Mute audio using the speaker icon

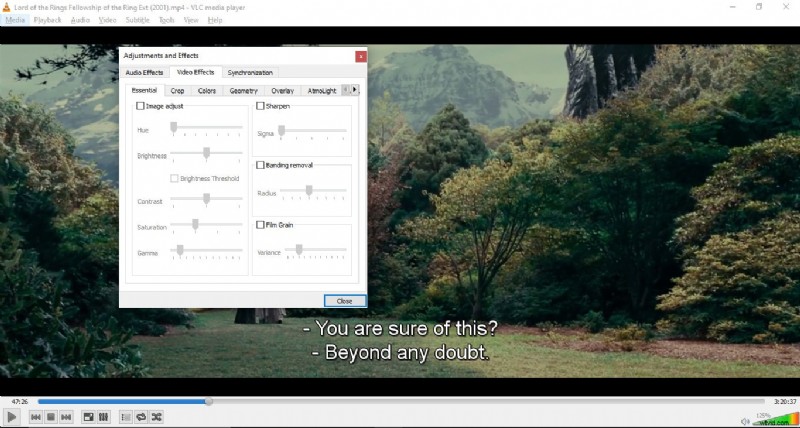point(746,420)
